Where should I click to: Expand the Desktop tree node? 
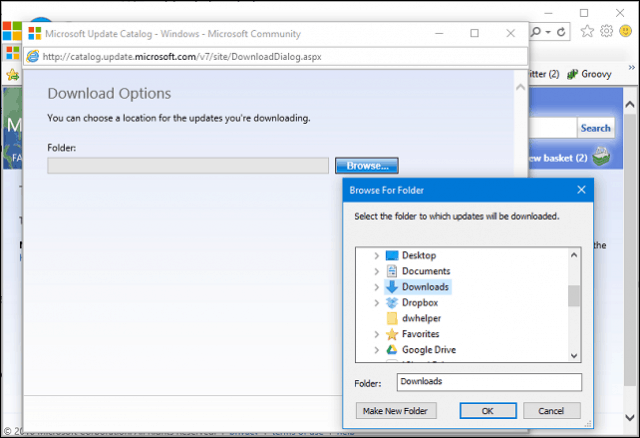376,256
